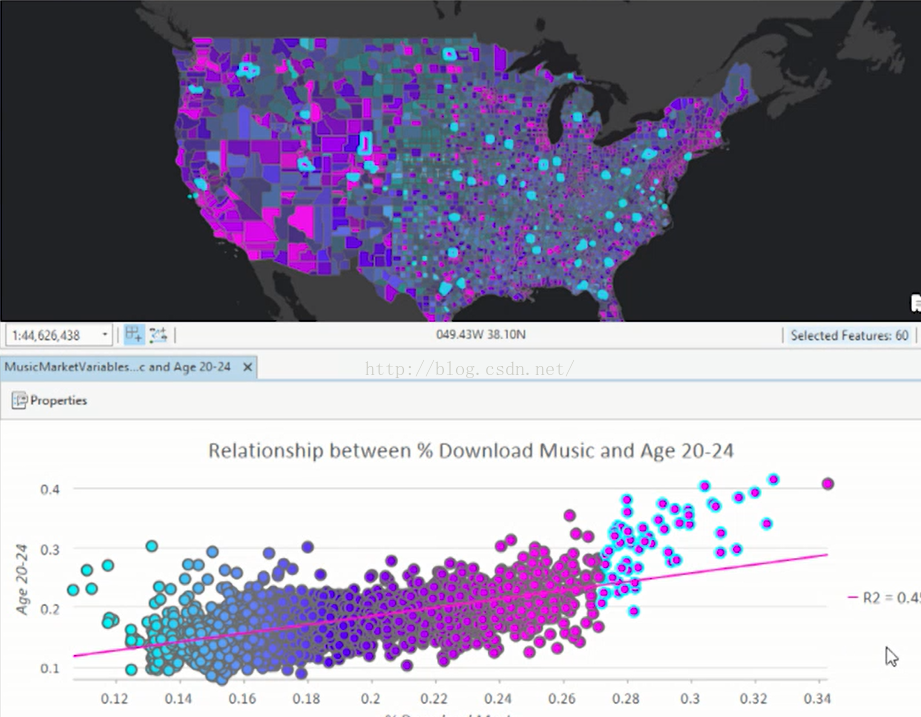
Task: Open chart Properties
Action: click(58, 400)
